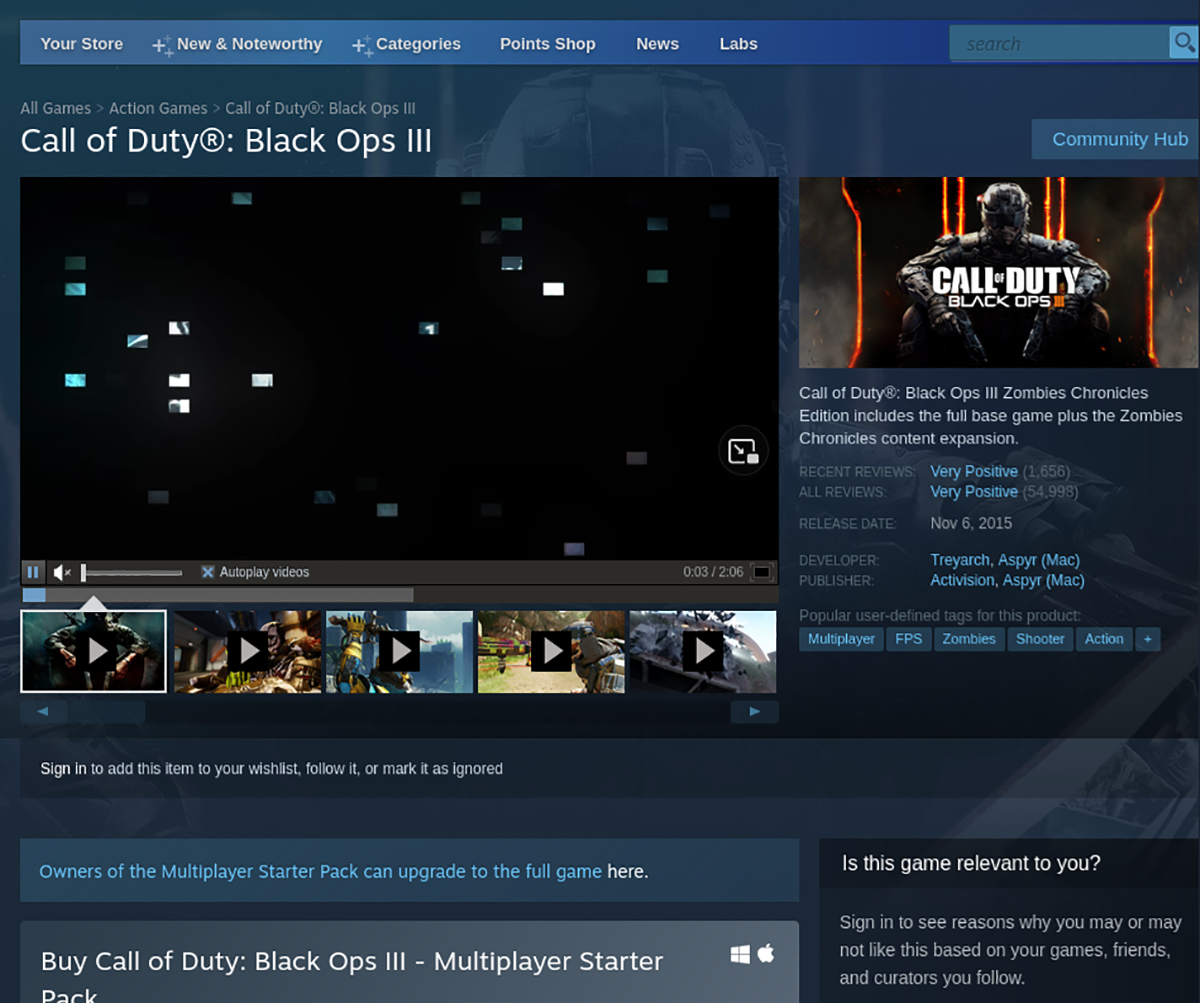1200x1003 pixels.
Task: Go to Action Games breadcrumb
Action: click(158, 108)
